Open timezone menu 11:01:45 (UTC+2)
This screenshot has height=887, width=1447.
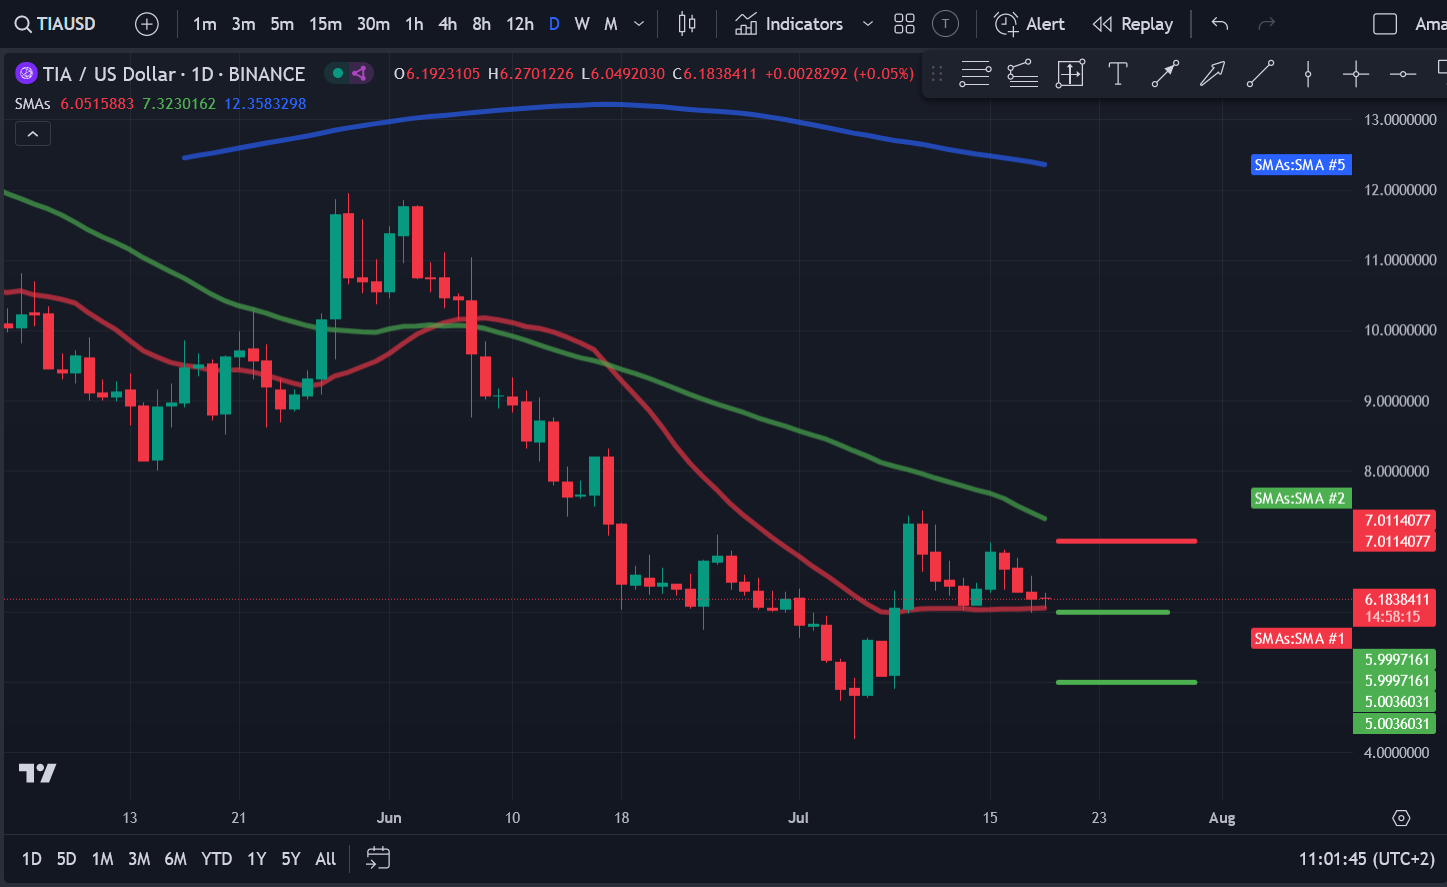coord(1367,859)
